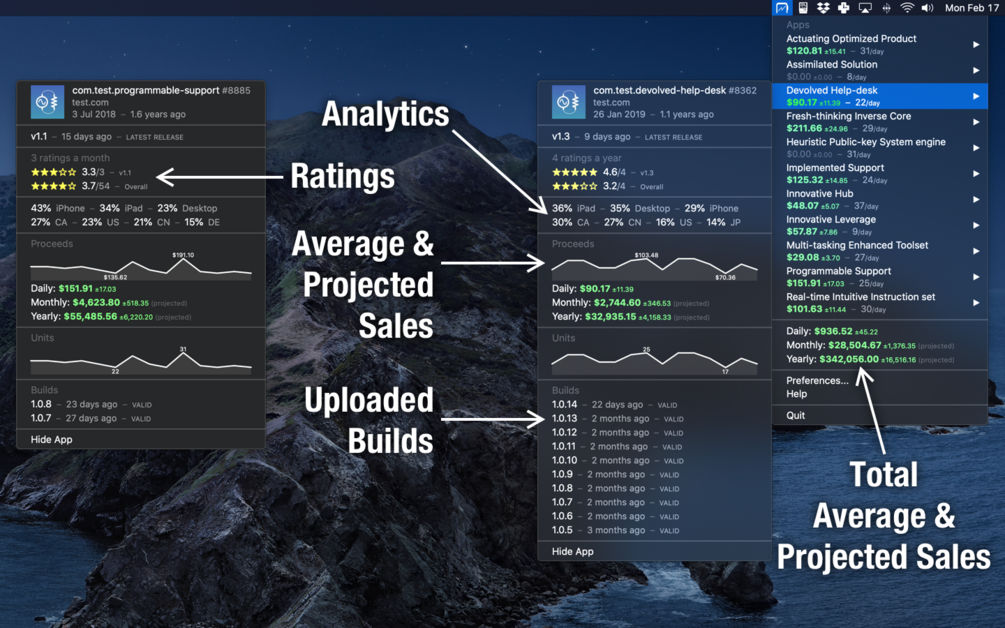Click the Bluetooth menu bar icon
The image size is (1005, 628).
pos(886,8)
